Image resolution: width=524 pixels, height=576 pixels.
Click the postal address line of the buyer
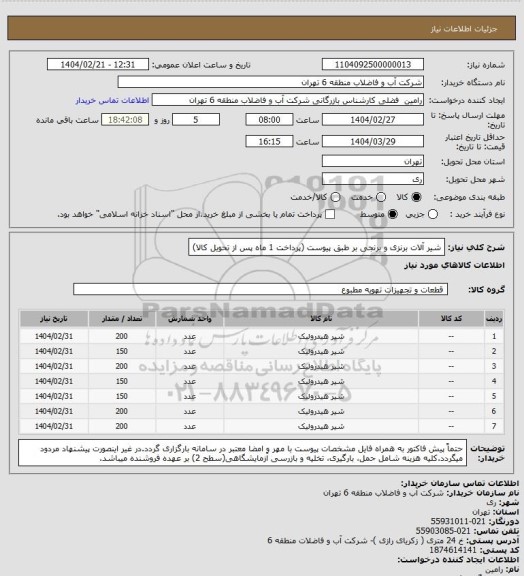[393, 541]
